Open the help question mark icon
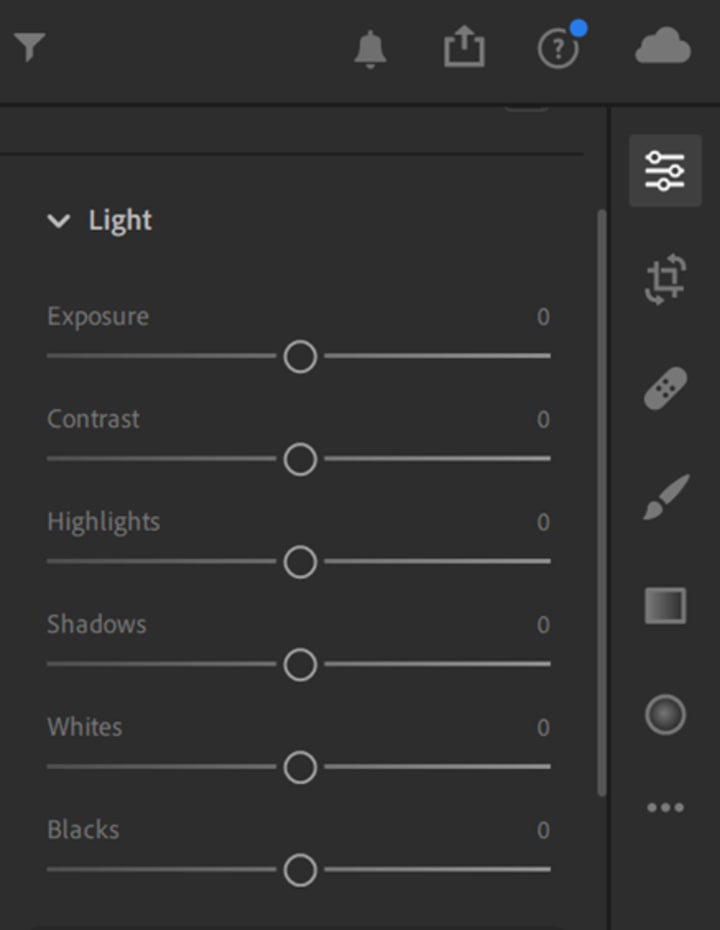Screen dimensions: 720x930 point(558,49)
